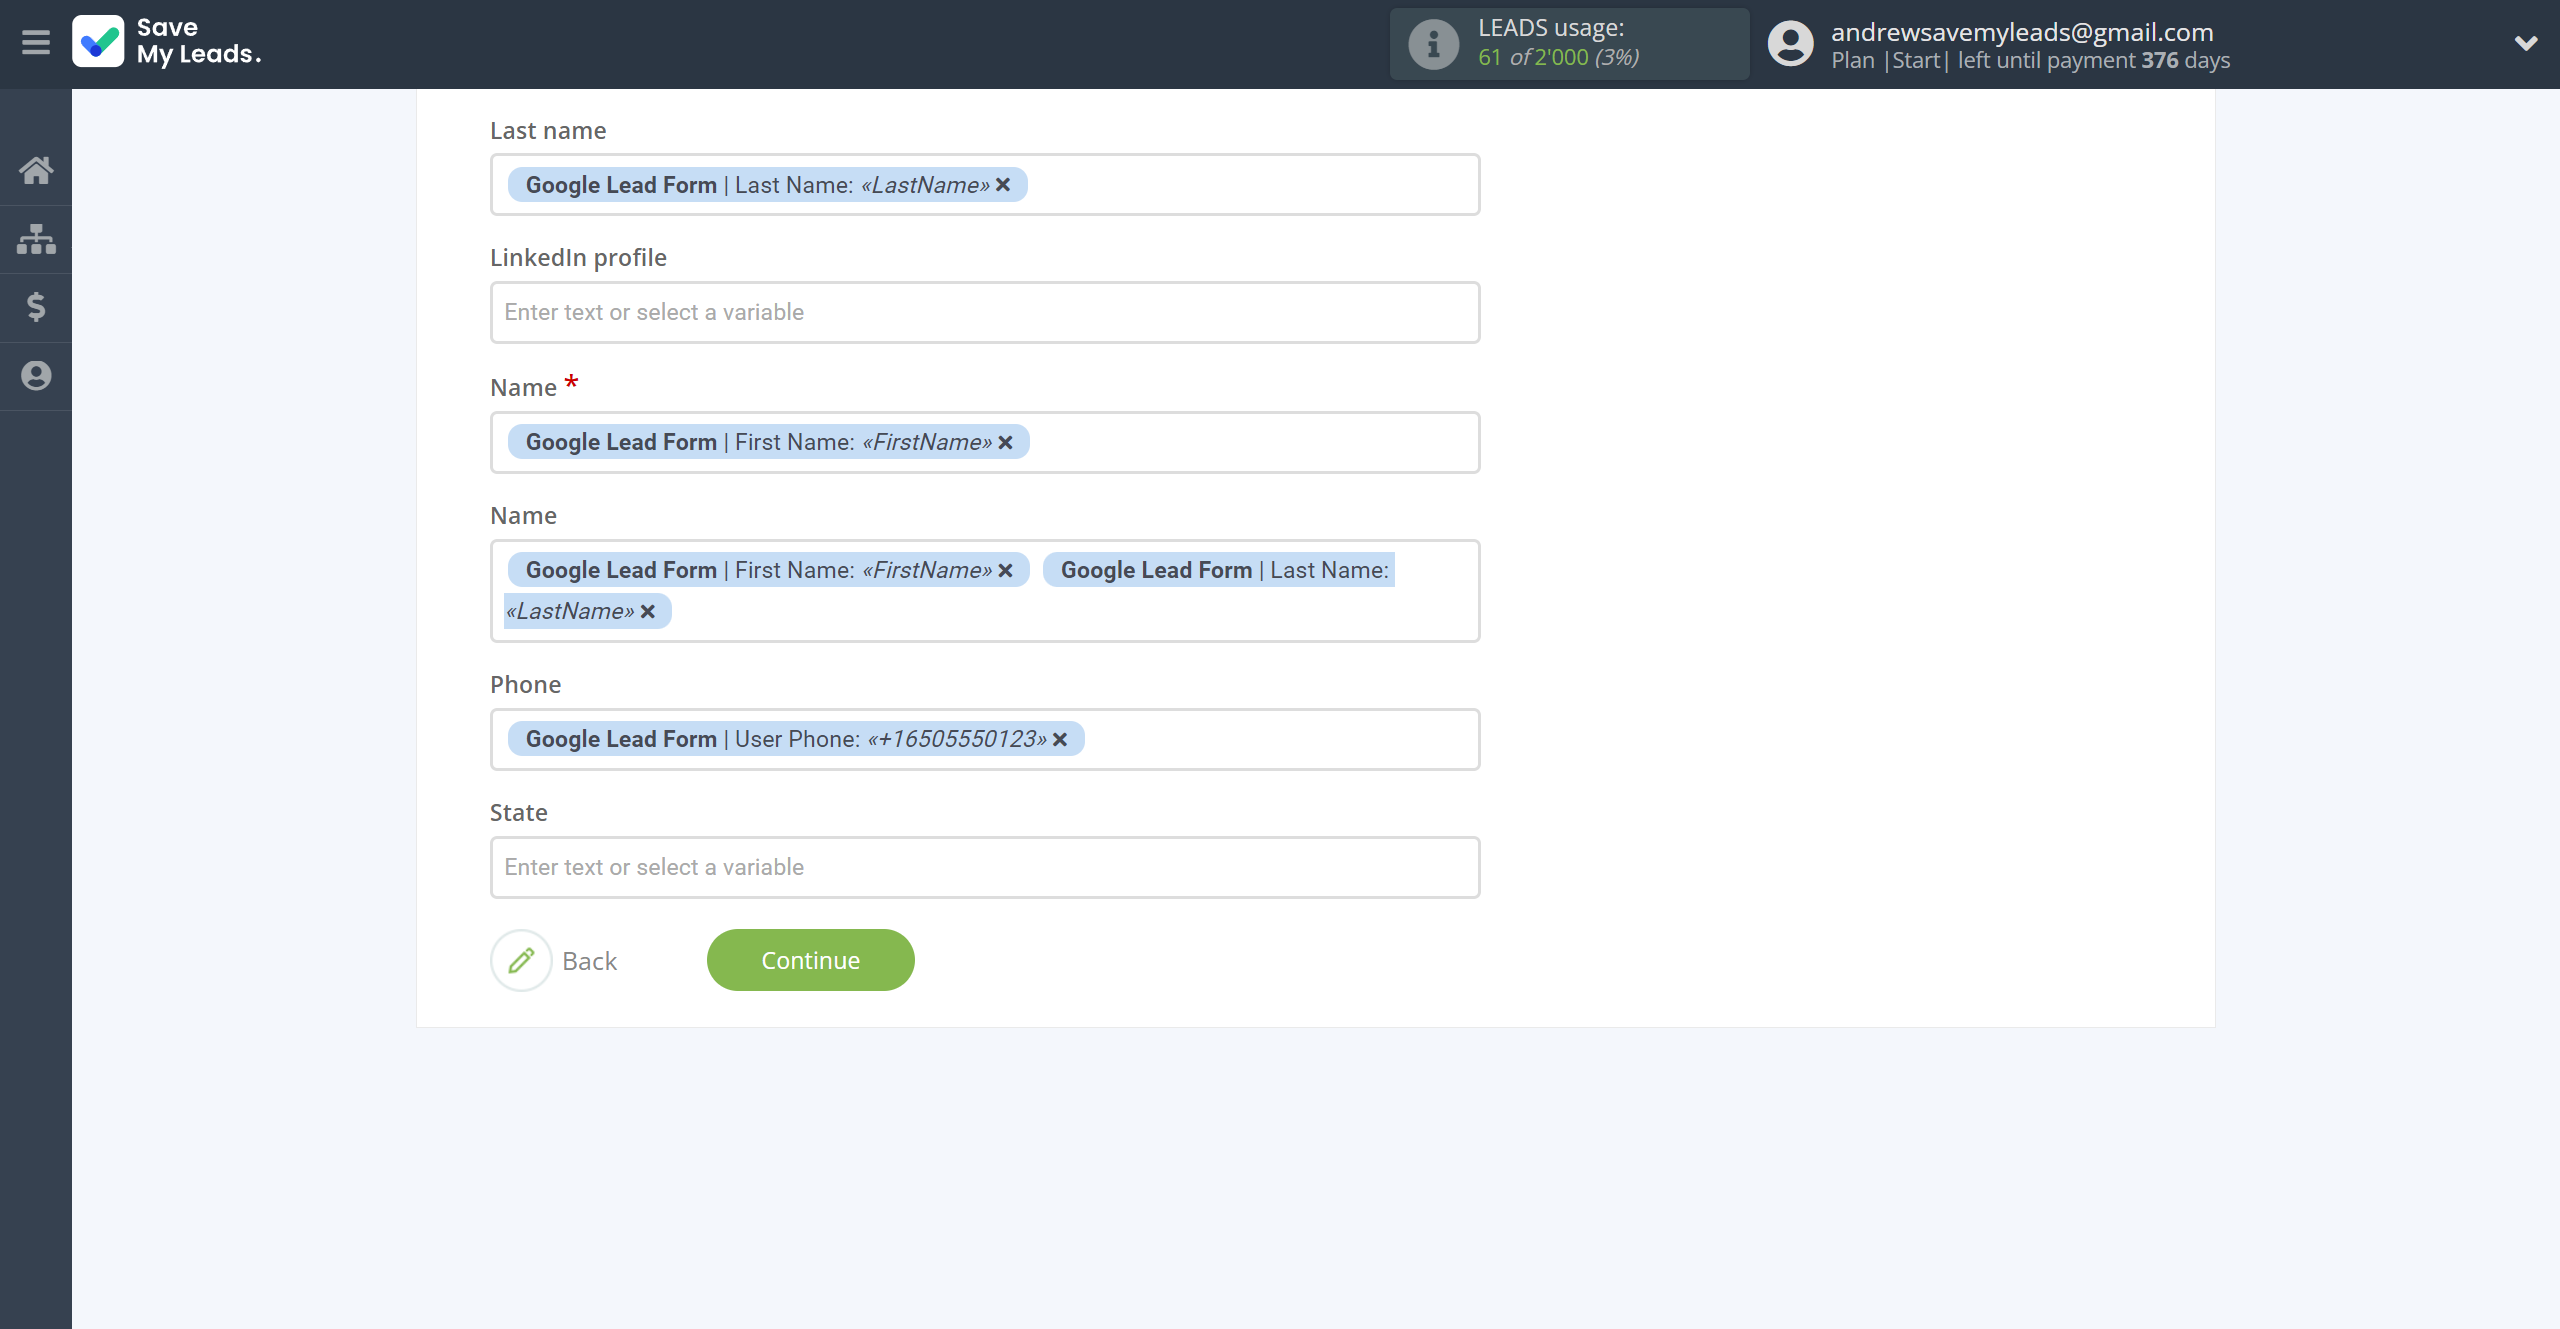Remove LastName tag from Last name field
Screen dimensions: 2560x1329
[x=1003, y=185]
